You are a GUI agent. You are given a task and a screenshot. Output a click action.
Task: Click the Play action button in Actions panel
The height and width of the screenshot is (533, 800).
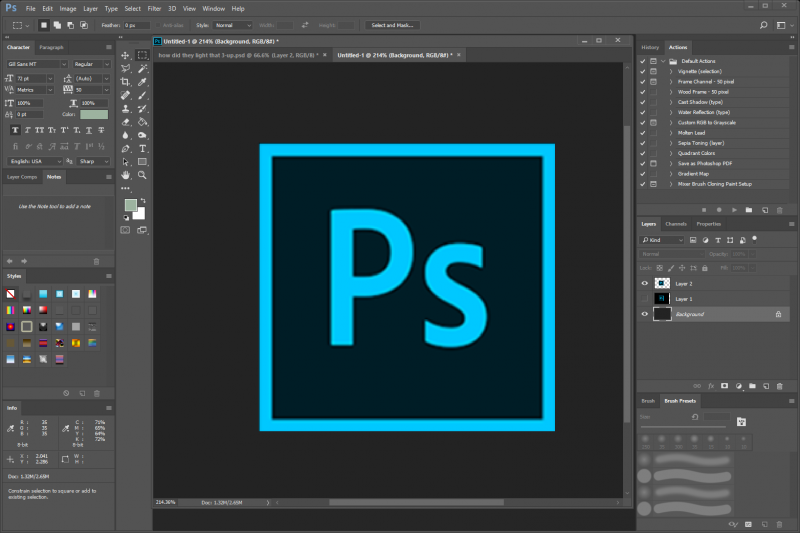pyautogui.click(x=734, y=210)
